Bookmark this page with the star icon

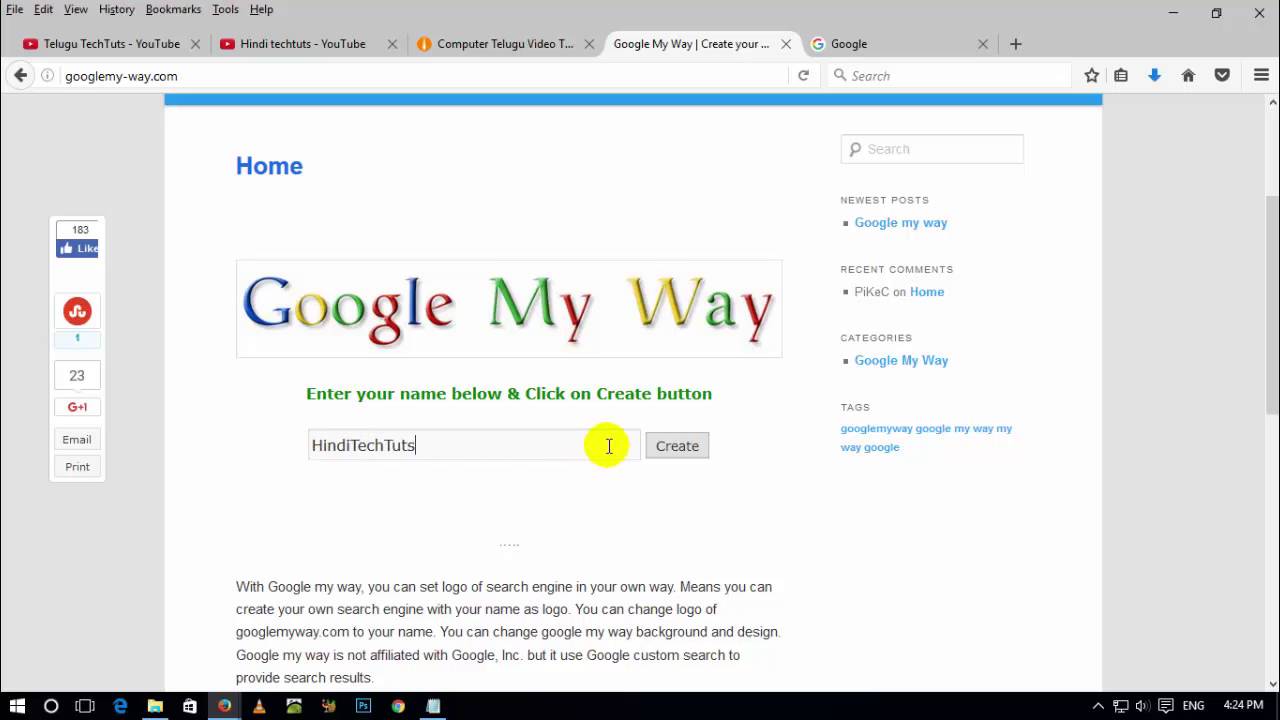[1092, 75]
